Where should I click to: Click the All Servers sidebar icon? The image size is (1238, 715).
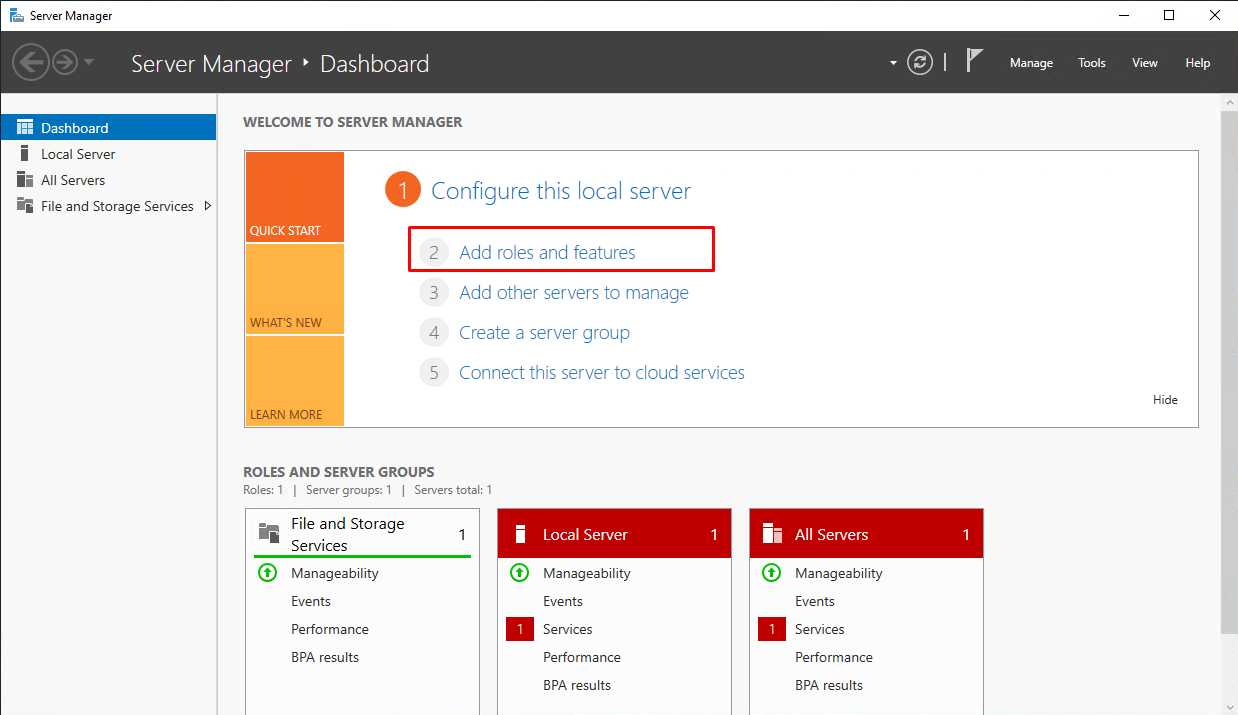[x=25, y=179]
